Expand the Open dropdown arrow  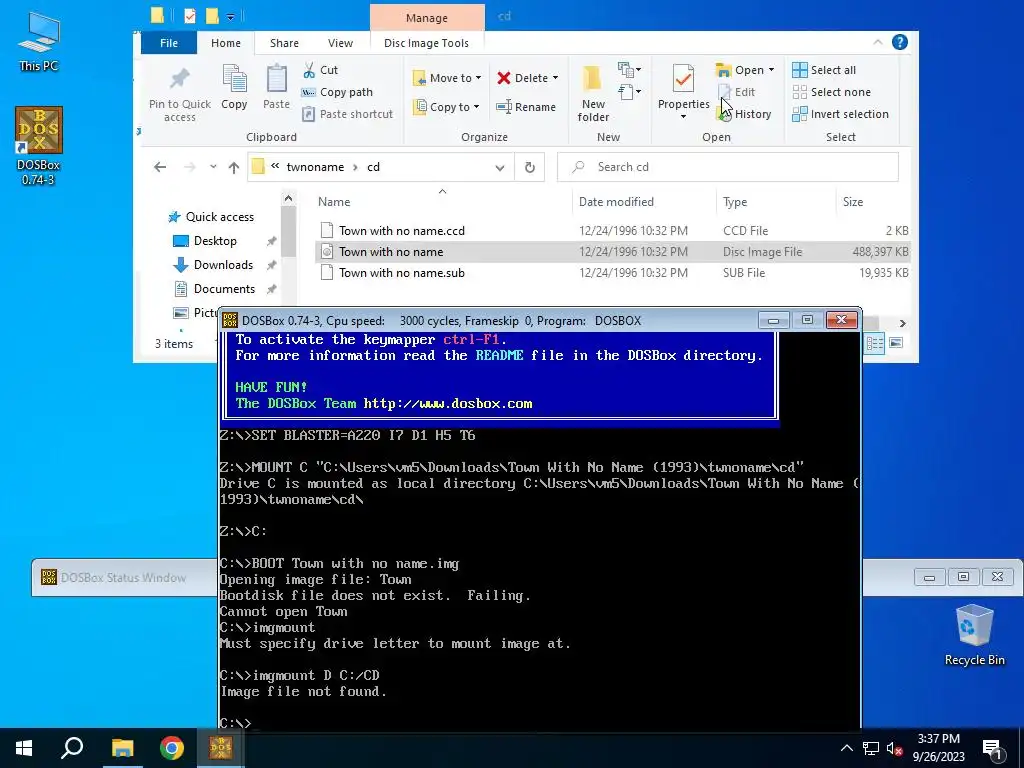tap(771, 70)
